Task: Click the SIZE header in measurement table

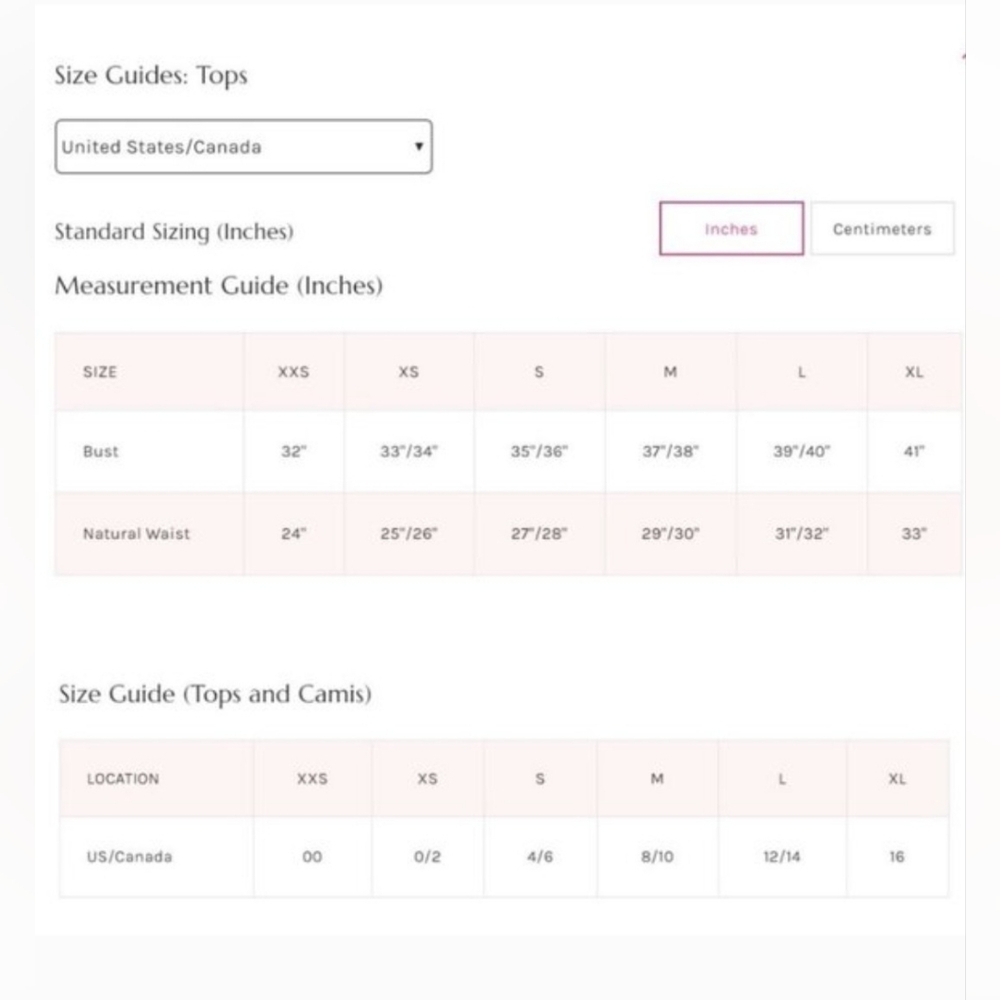Action: tap(100, 372)
